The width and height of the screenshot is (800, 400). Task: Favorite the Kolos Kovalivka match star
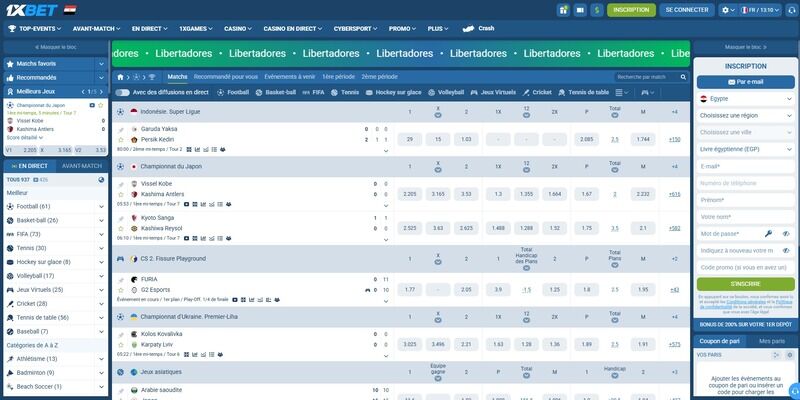[x=121, y=344]
